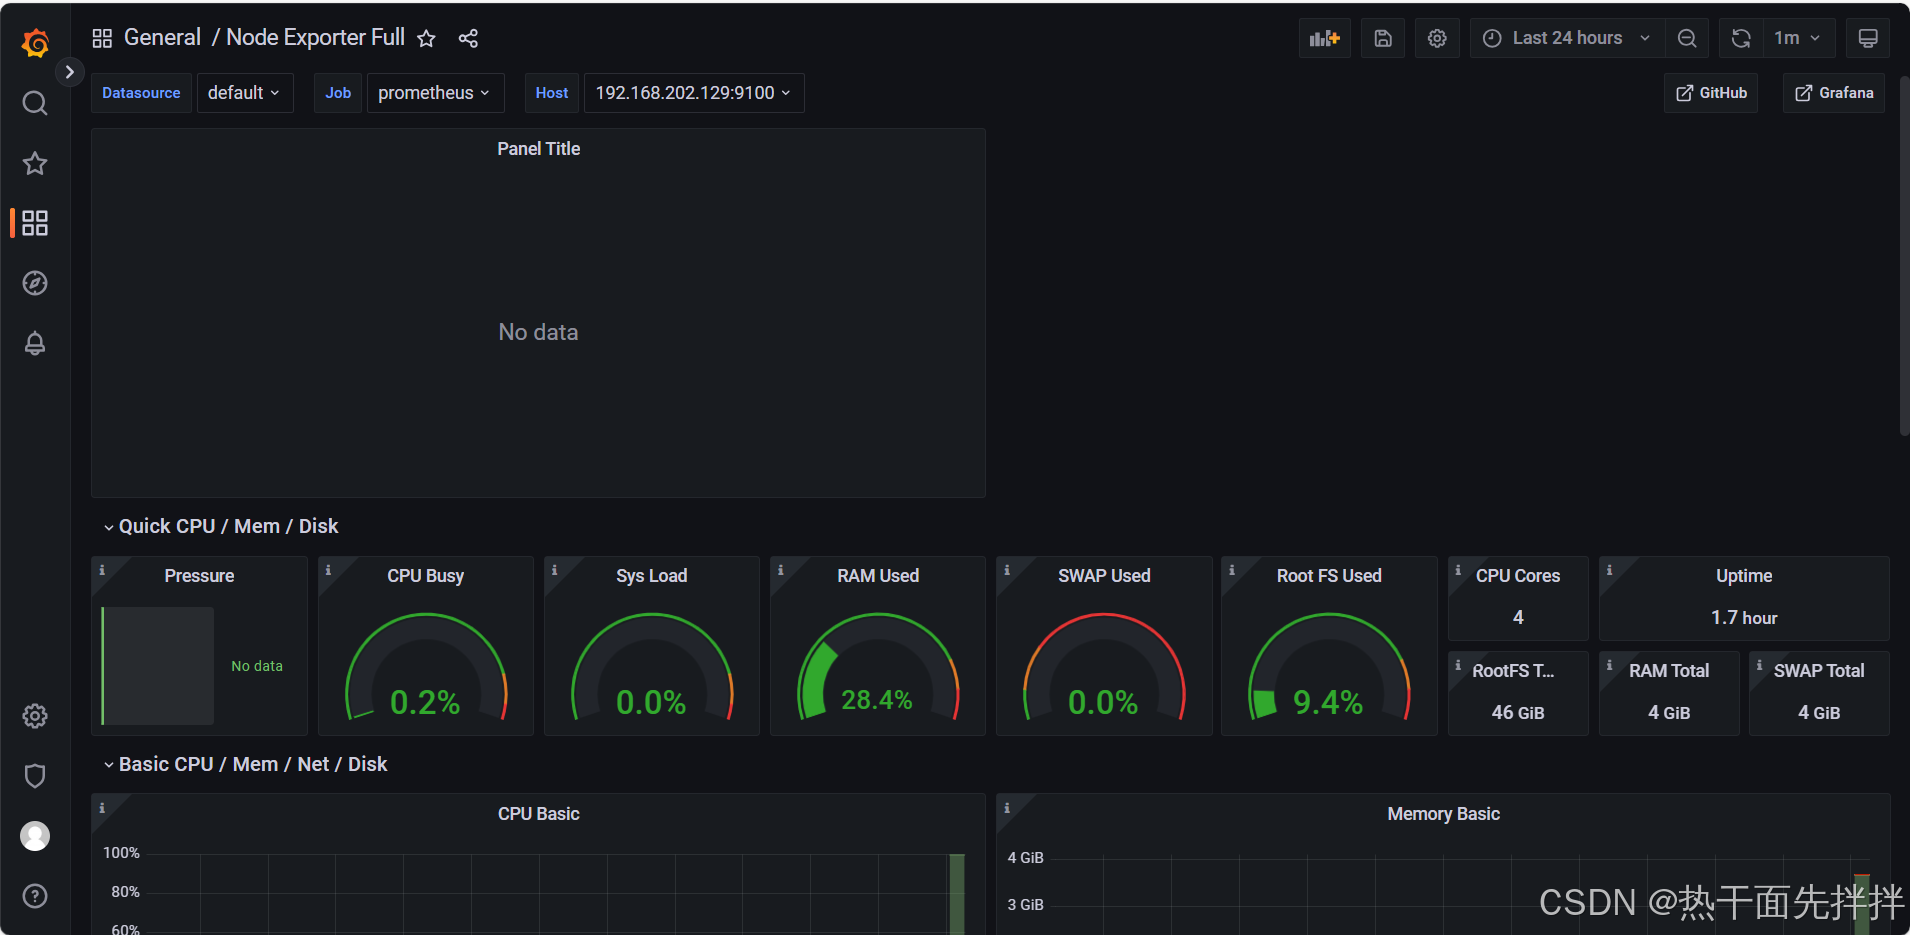Open the Explore compass in sidebar
This screenshot has width=1910, height=935.
click(x=35, y=283)
